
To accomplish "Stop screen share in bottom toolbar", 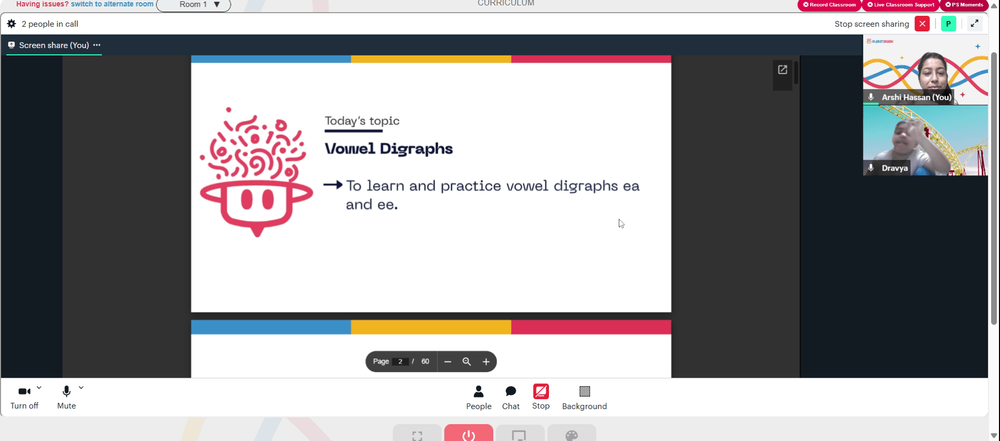I will [x=541, y=397].
